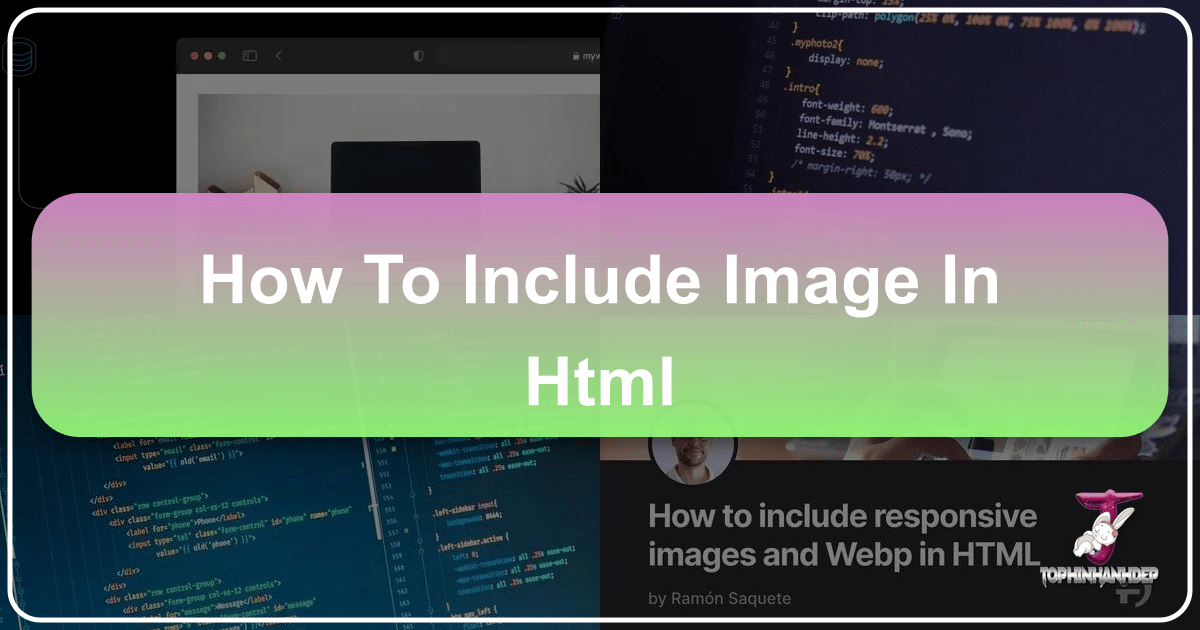Click the padlock icon in address bar
The image size is (1200, 630).
tap(575, 57)
